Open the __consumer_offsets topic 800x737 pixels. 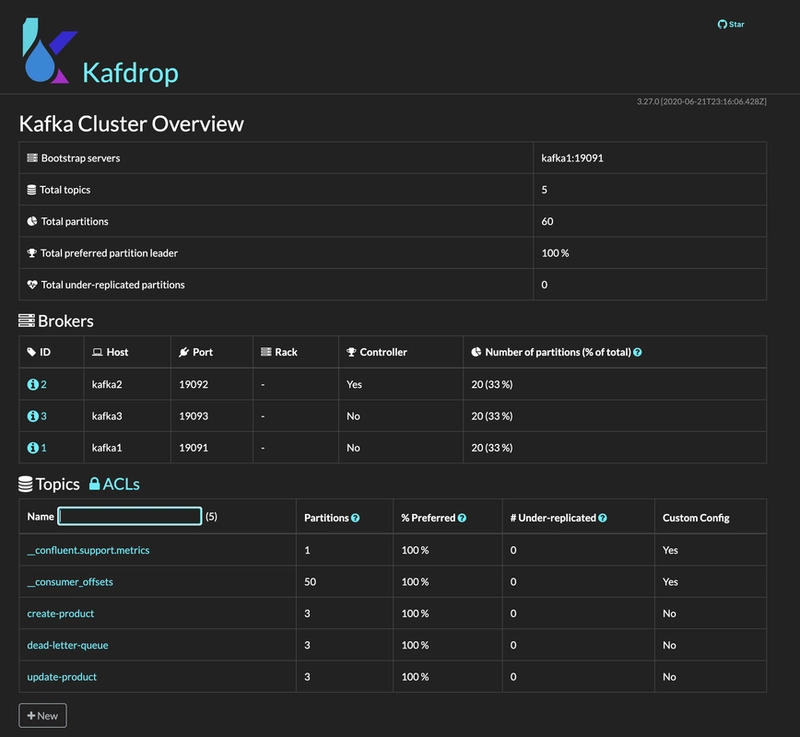(70, 581)
